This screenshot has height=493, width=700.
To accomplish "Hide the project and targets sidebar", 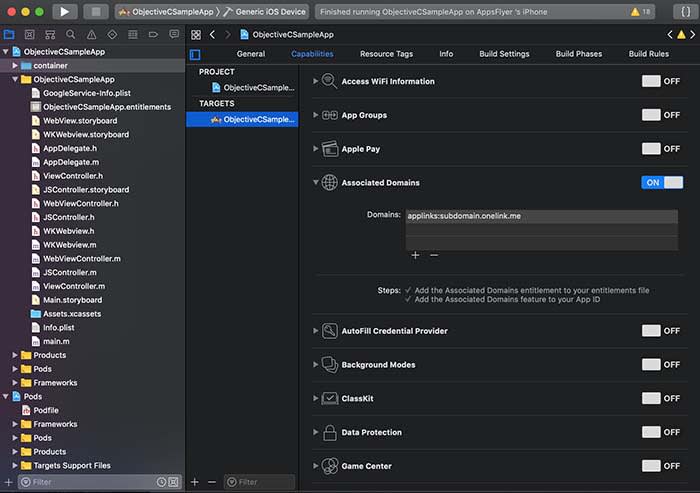I will click(x=195, y=54).
